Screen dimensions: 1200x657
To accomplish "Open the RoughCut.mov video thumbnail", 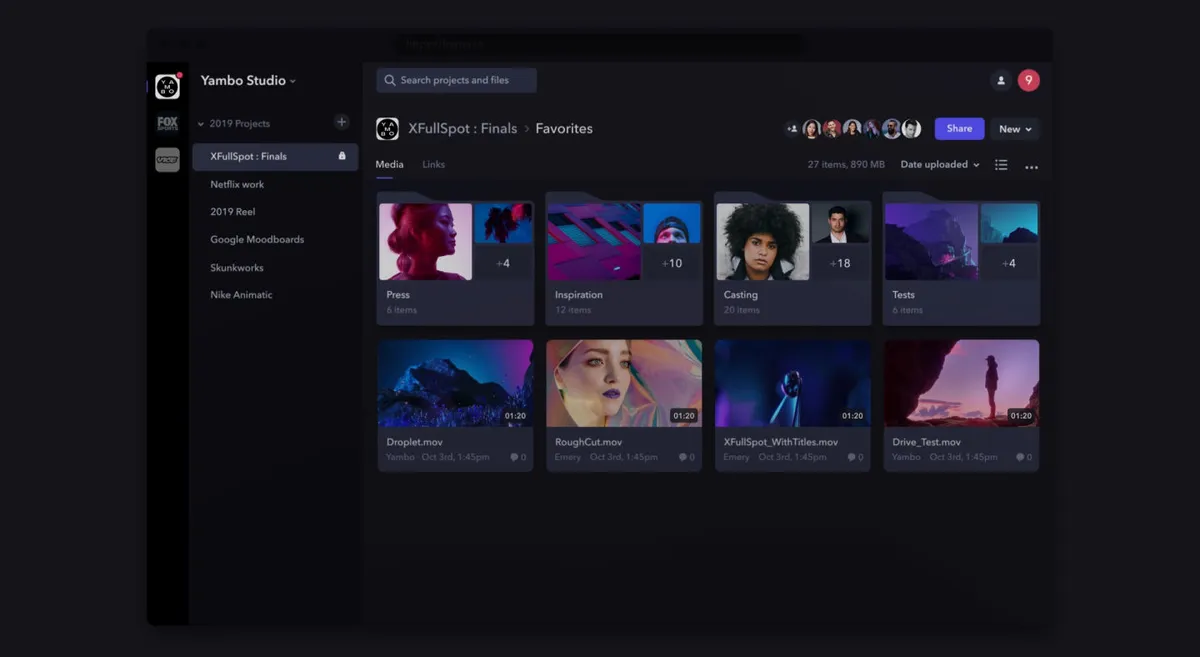I will 624,383.
